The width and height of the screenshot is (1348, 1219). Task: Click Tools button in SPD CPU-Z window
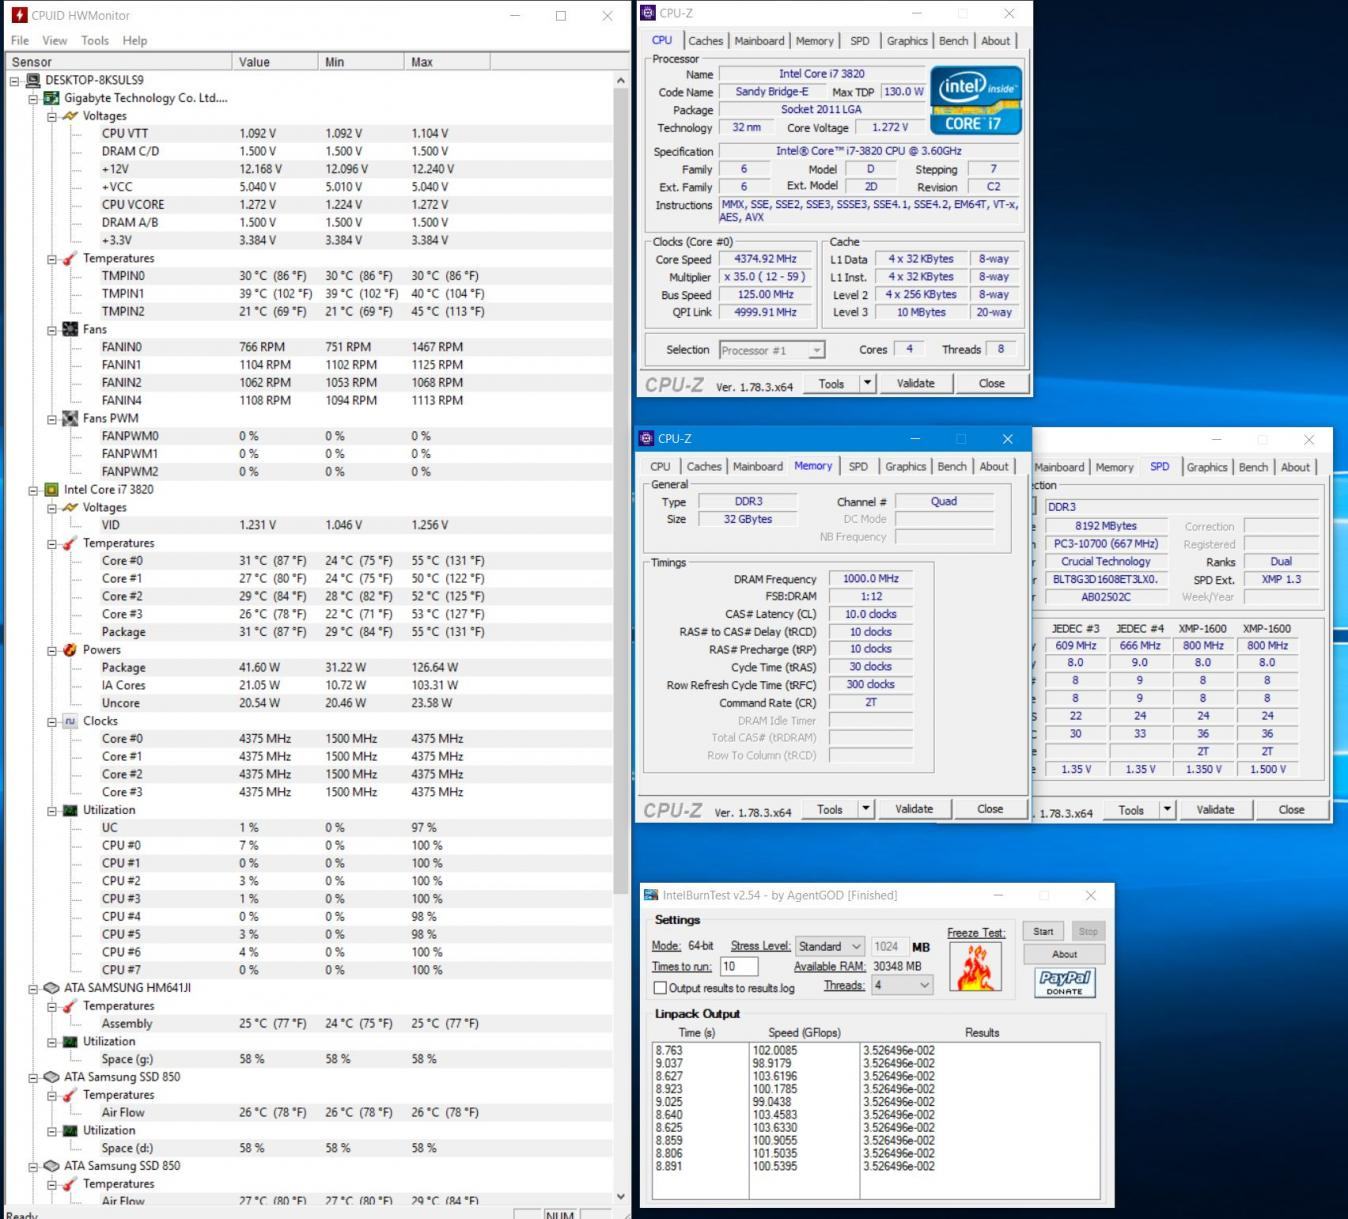pyautogui.click(x=1131, y=810)
